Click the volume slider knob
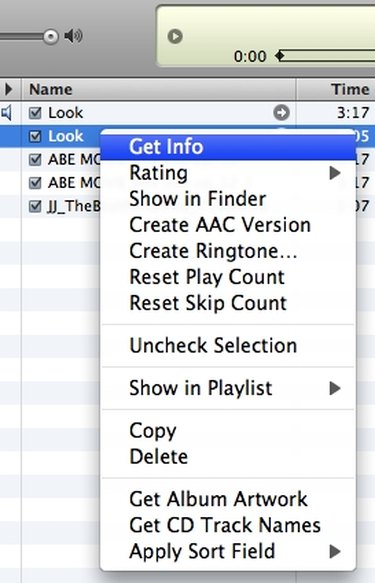The width and height of the screenshot is (375, 583). point(51,36)
